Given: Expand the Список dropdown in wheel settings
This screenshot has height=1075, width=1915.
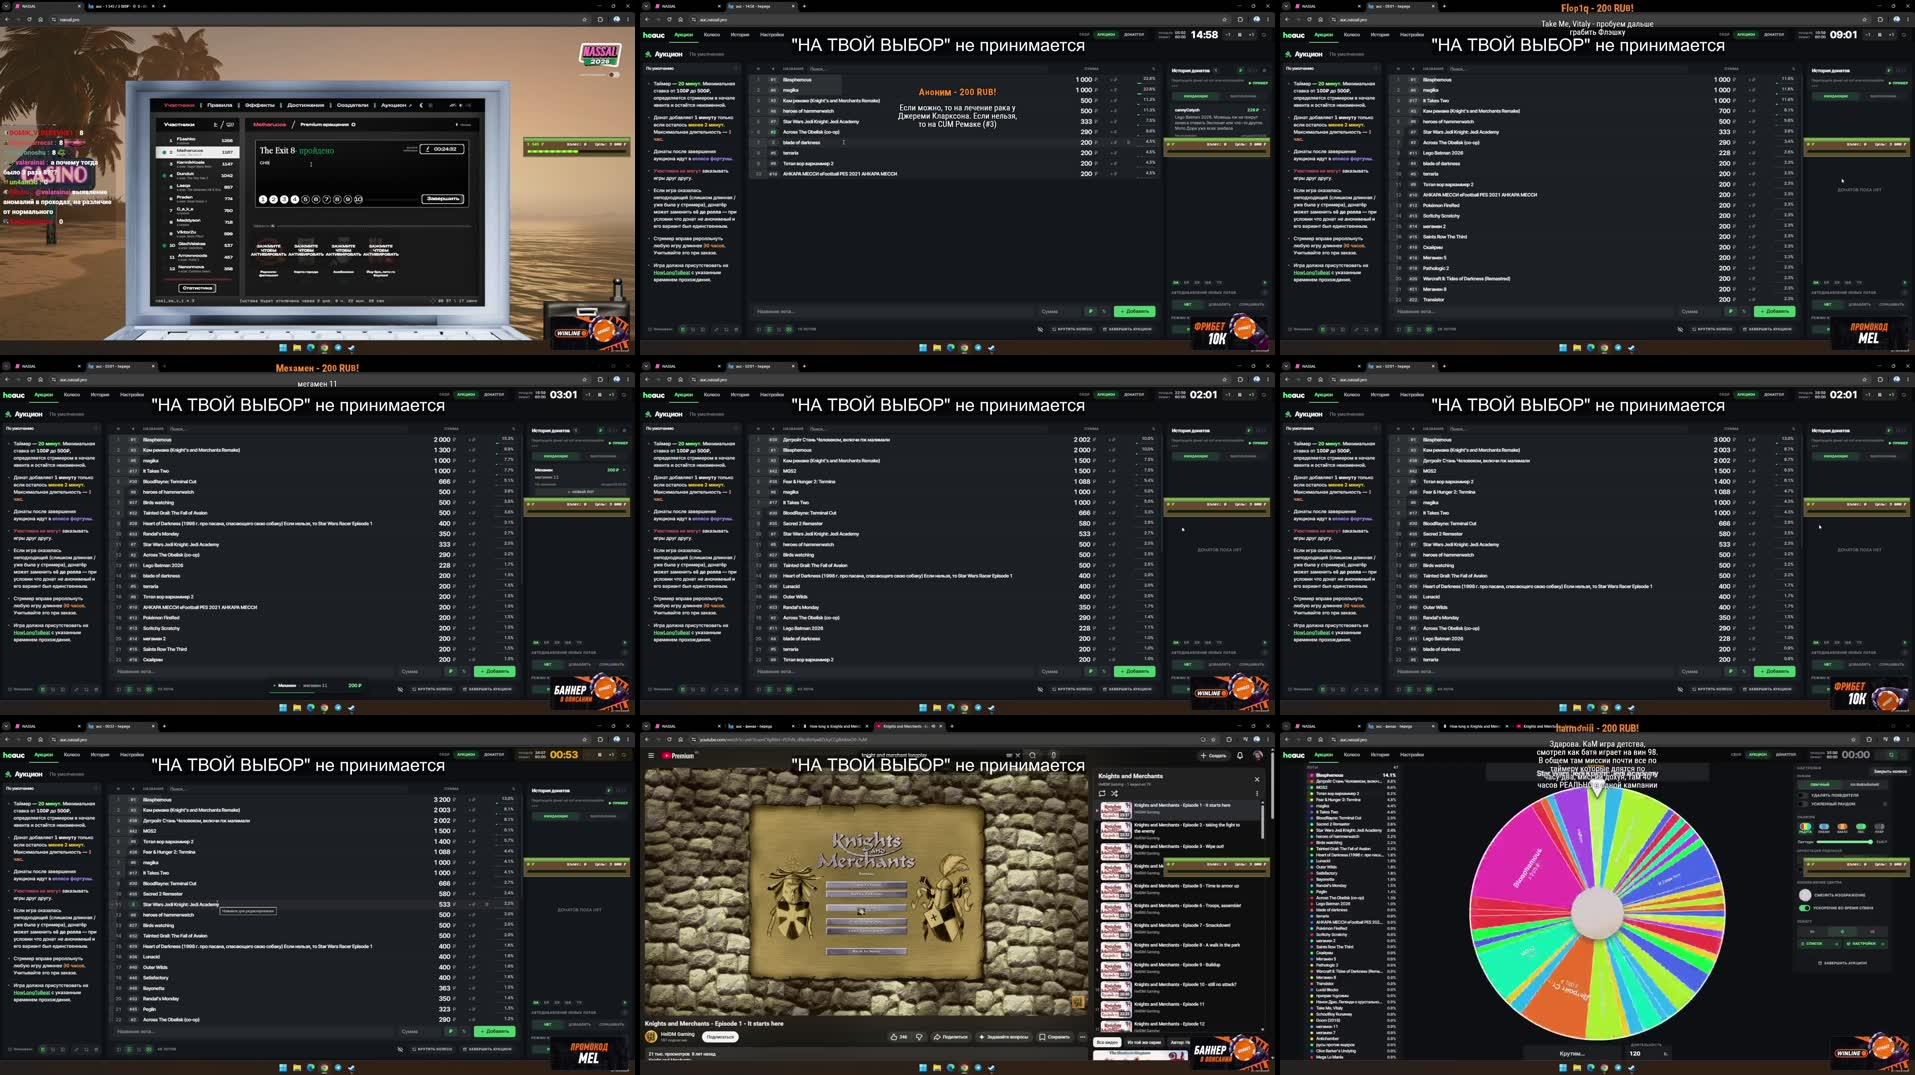Looking at the screenshot, I should tap(1820, 944).
